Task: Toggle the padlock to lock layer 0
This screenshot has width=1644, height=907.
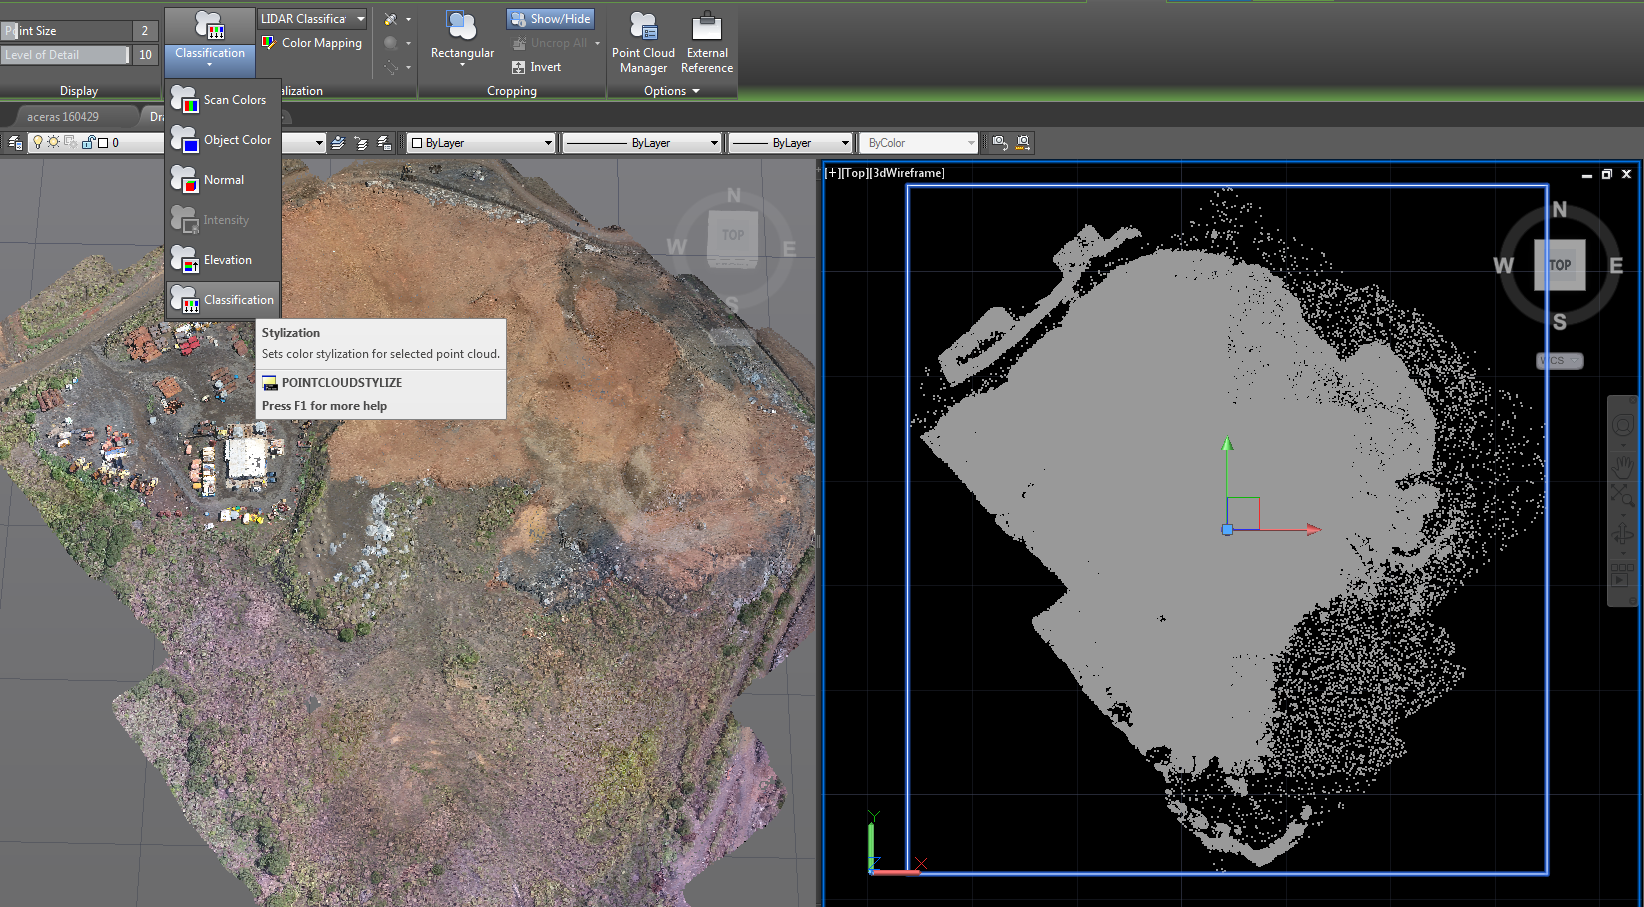Action: [x=87, y=143]
